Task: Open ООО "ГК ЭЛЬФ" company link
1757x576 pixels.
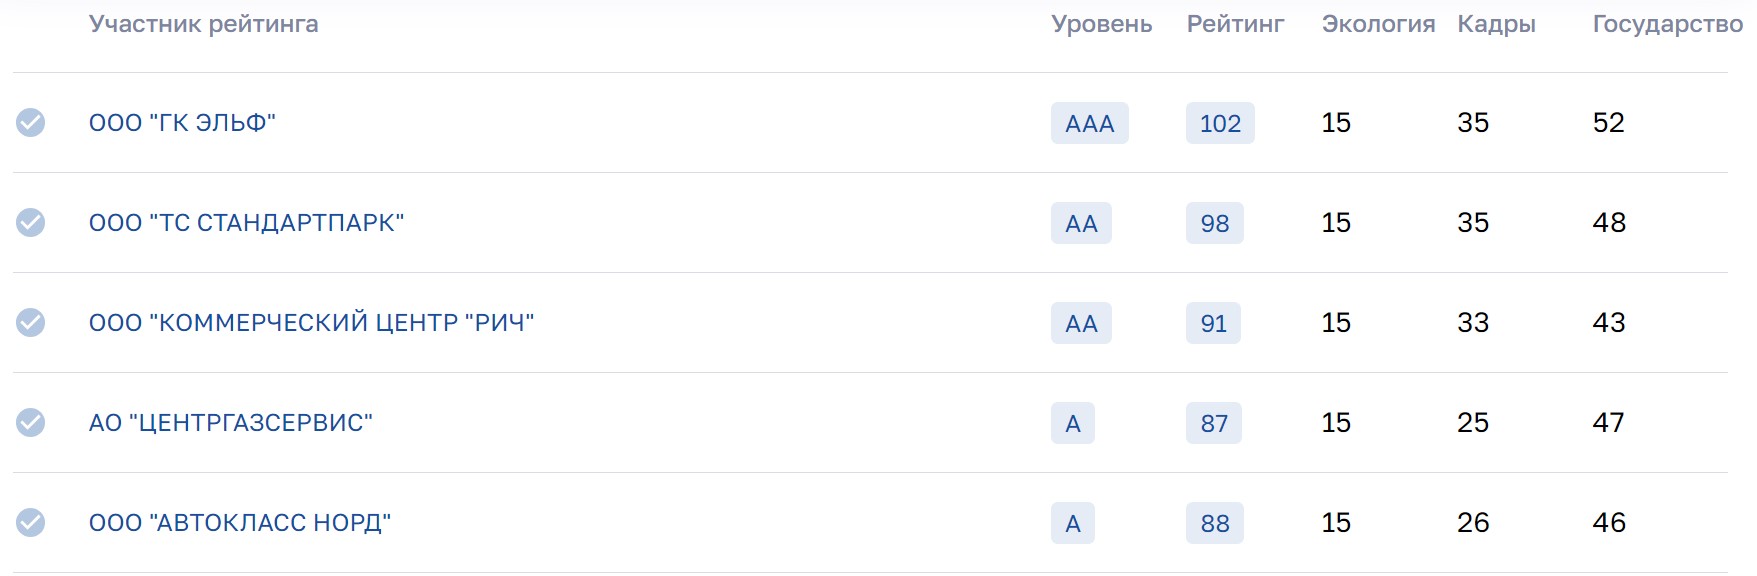Action: click(182, 123)
